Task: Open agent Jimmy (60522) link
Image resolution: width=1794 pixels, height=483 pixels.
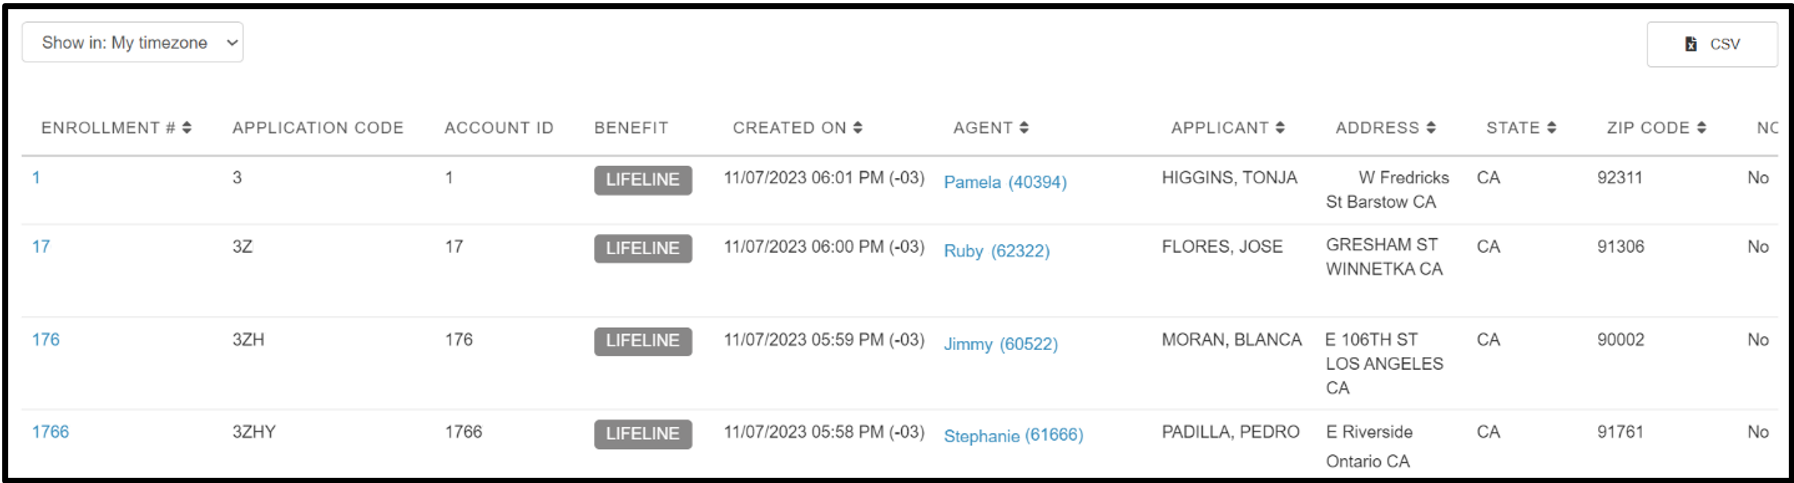Action: point(1001,344)
